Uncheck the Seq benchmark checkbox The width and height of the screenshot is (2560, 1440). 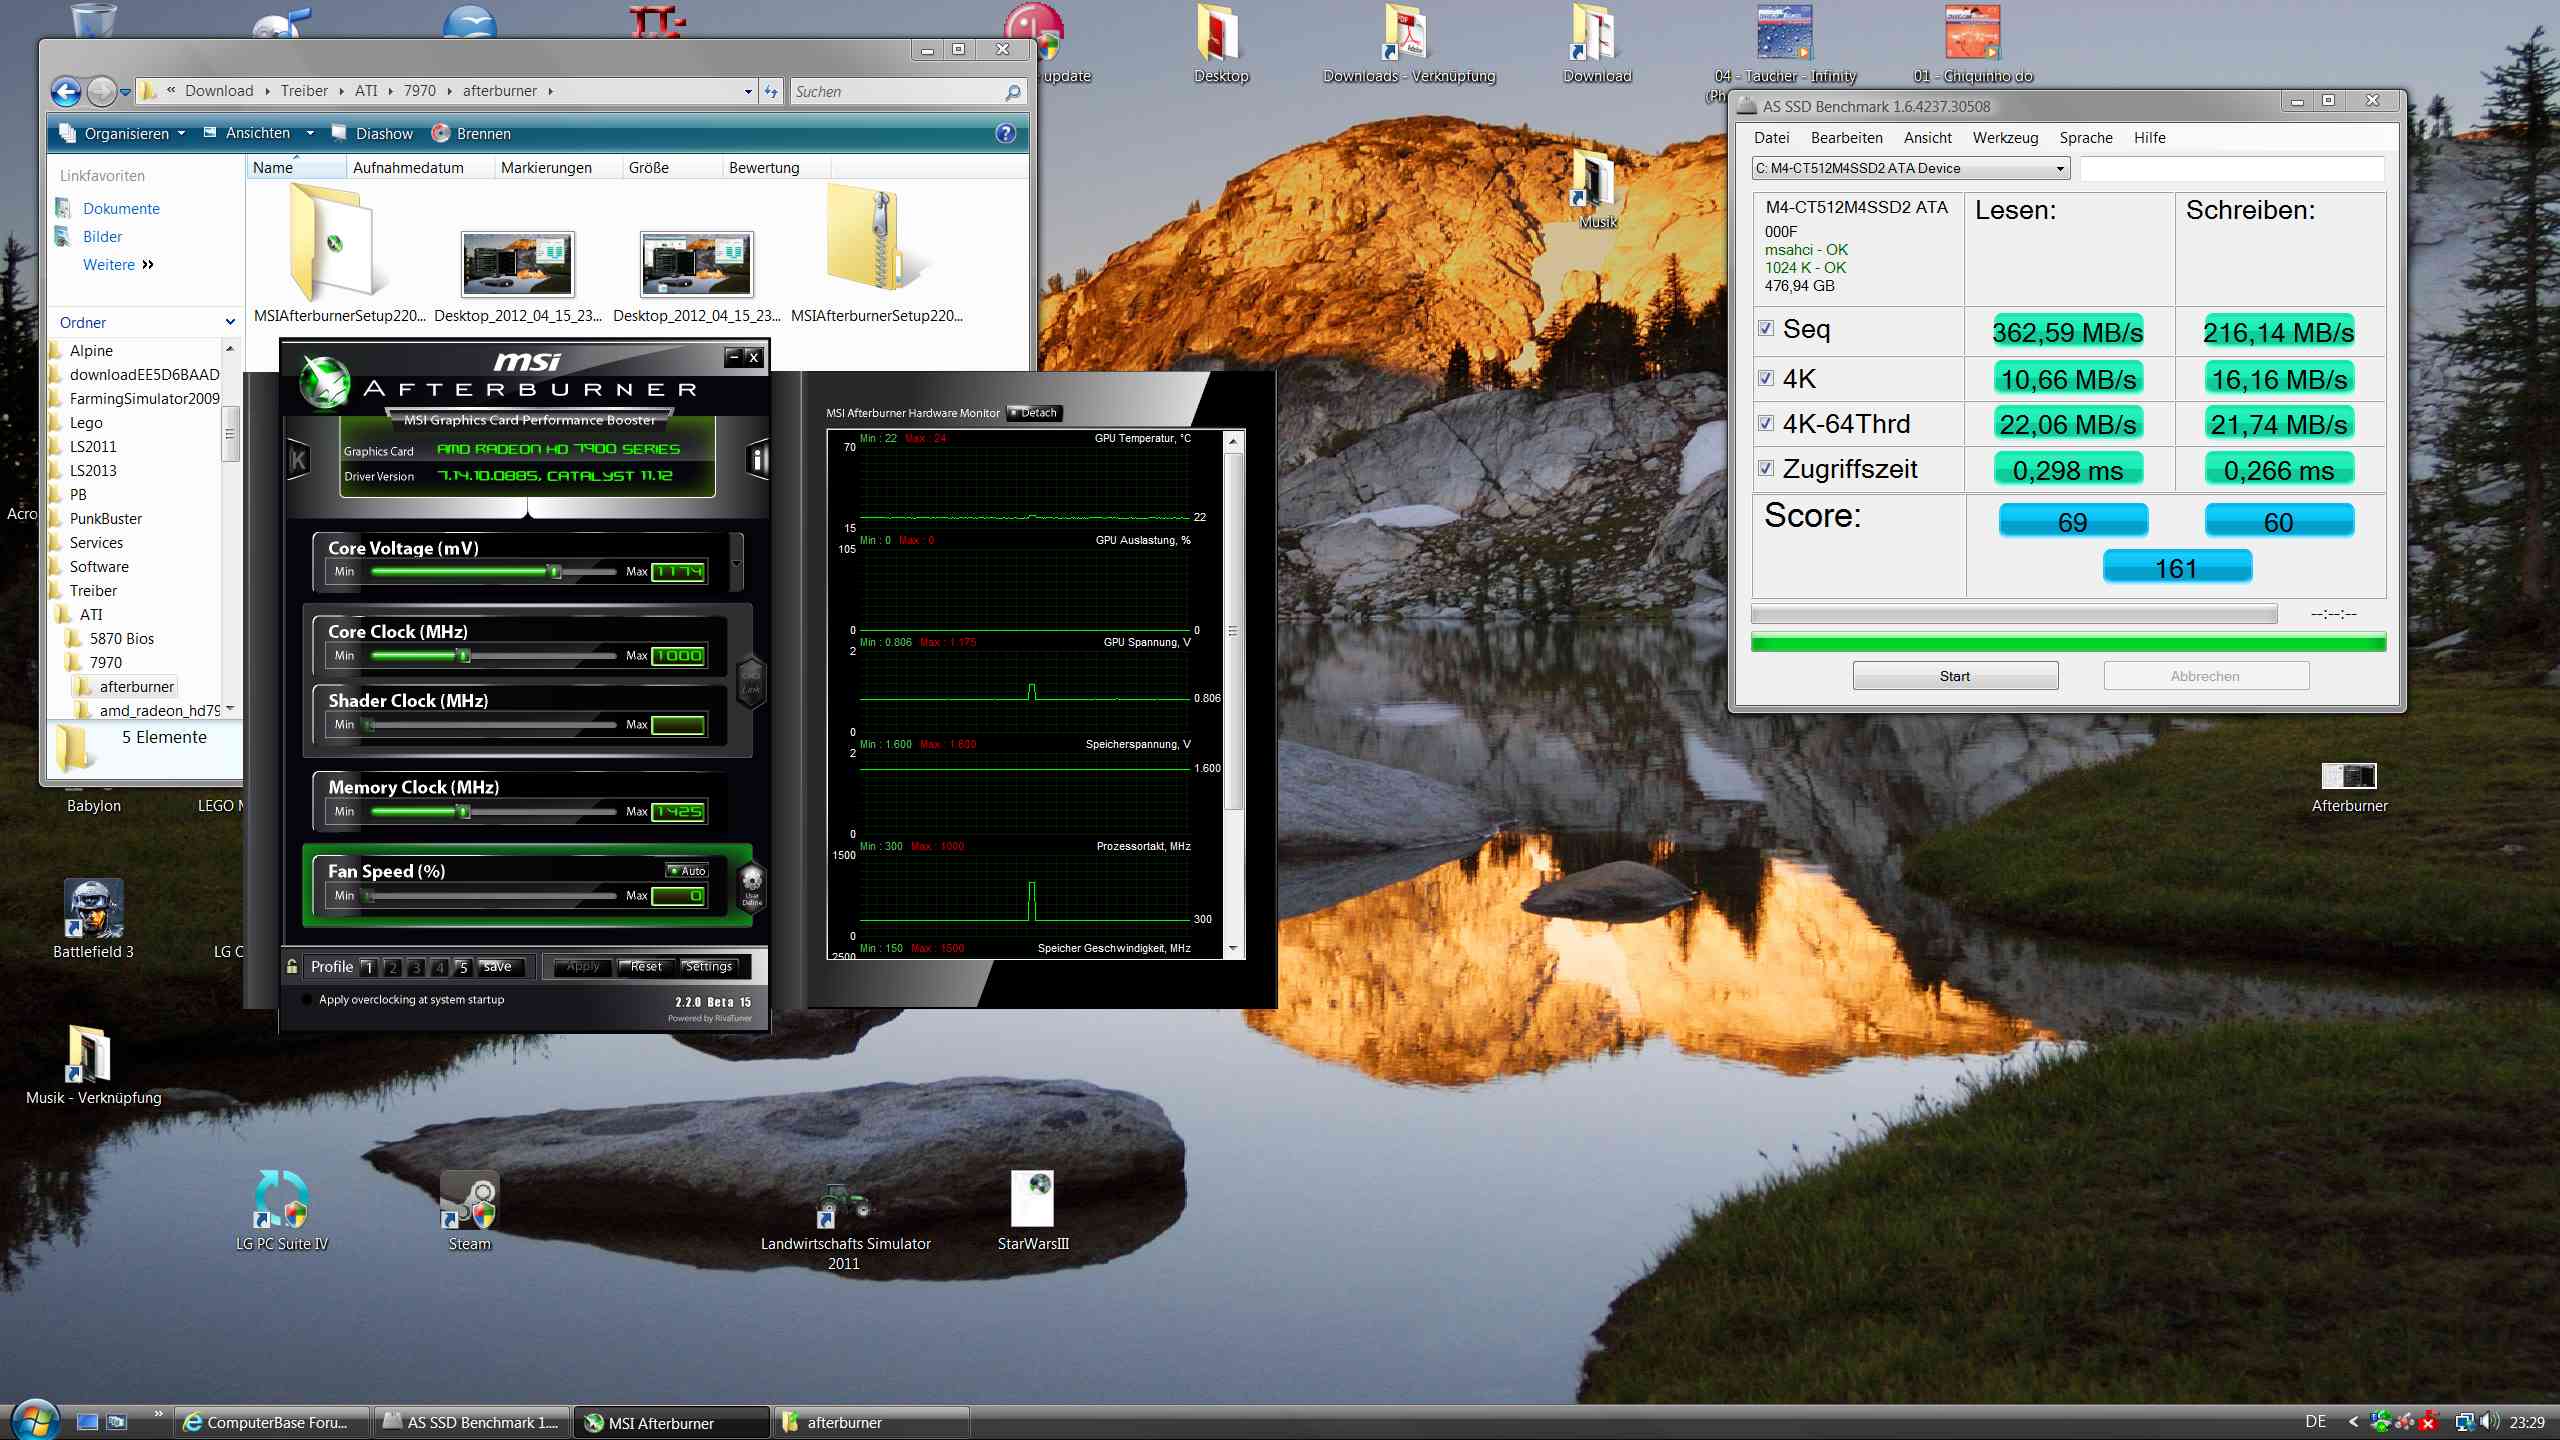(x=1766, y=328)
